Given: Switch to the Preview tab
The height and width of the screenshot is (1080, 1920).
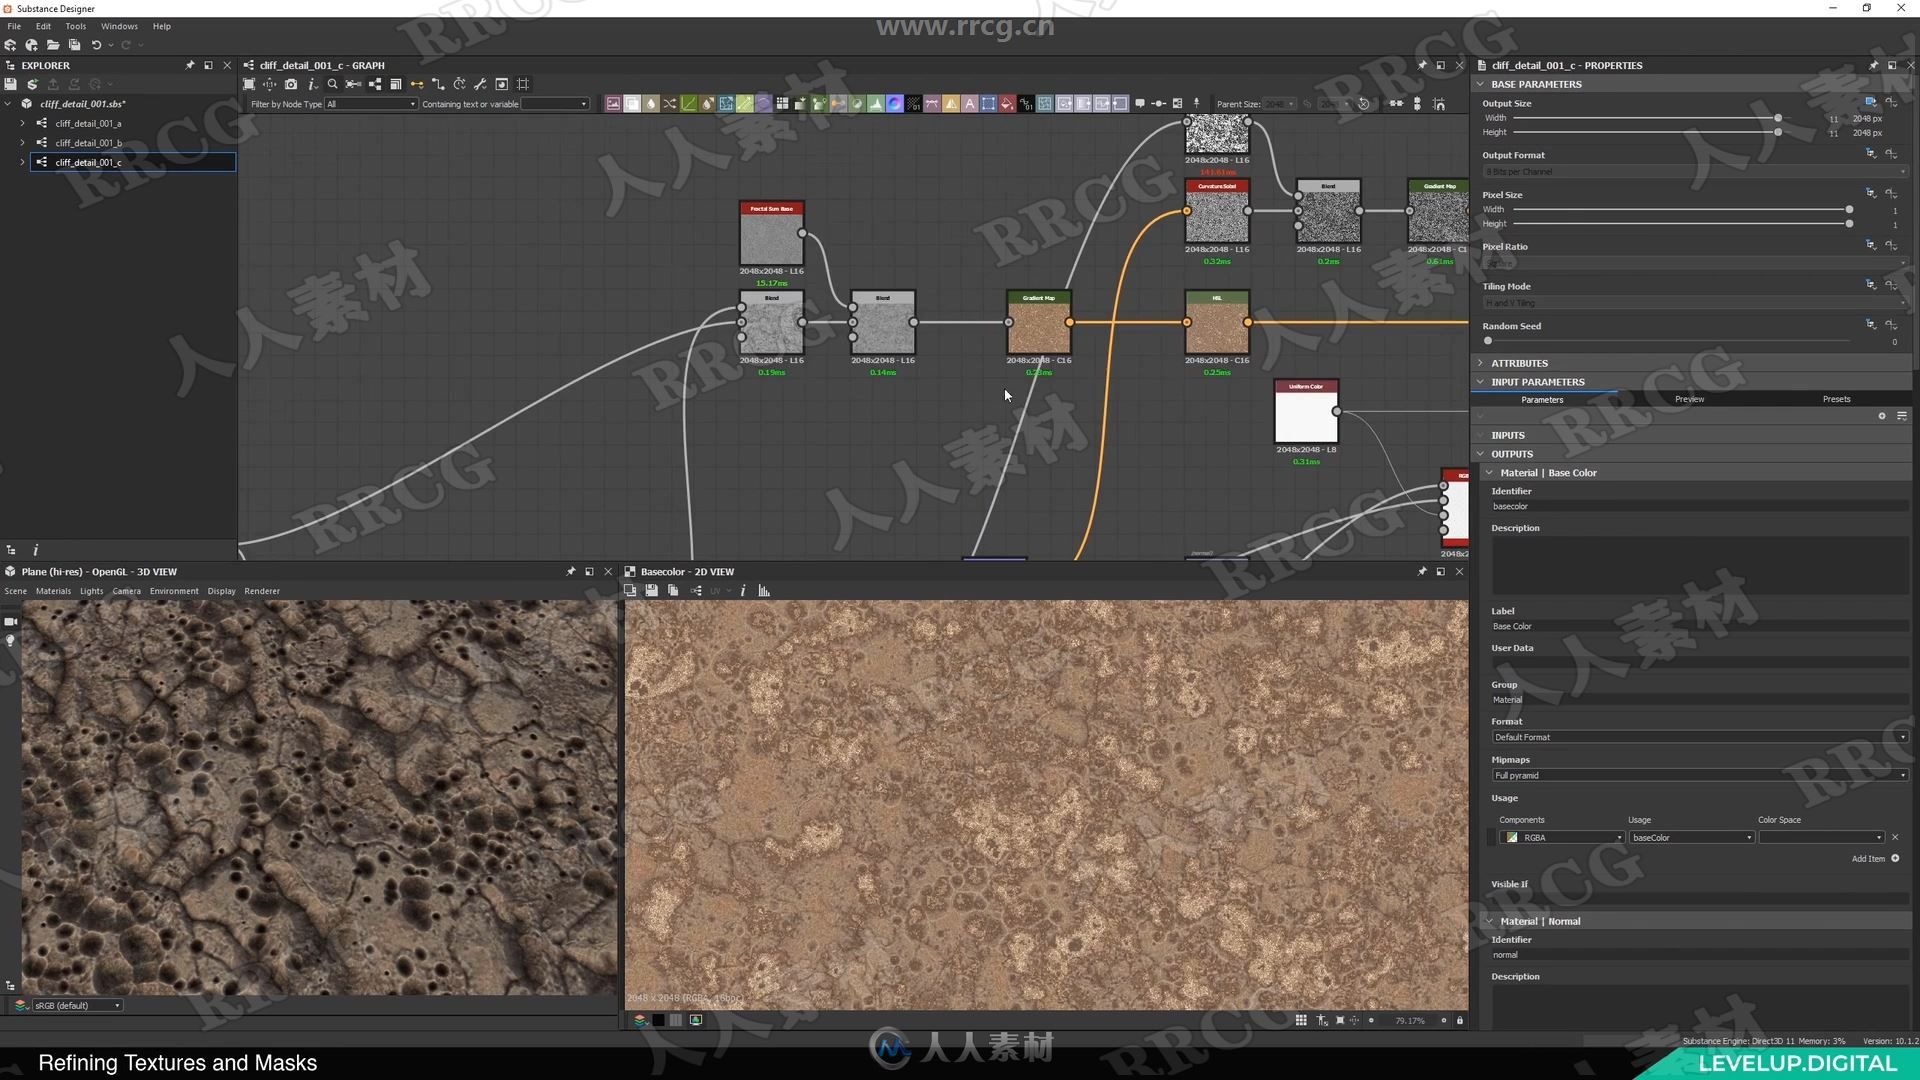Looking at the screenshot, I should (1689, 399).
